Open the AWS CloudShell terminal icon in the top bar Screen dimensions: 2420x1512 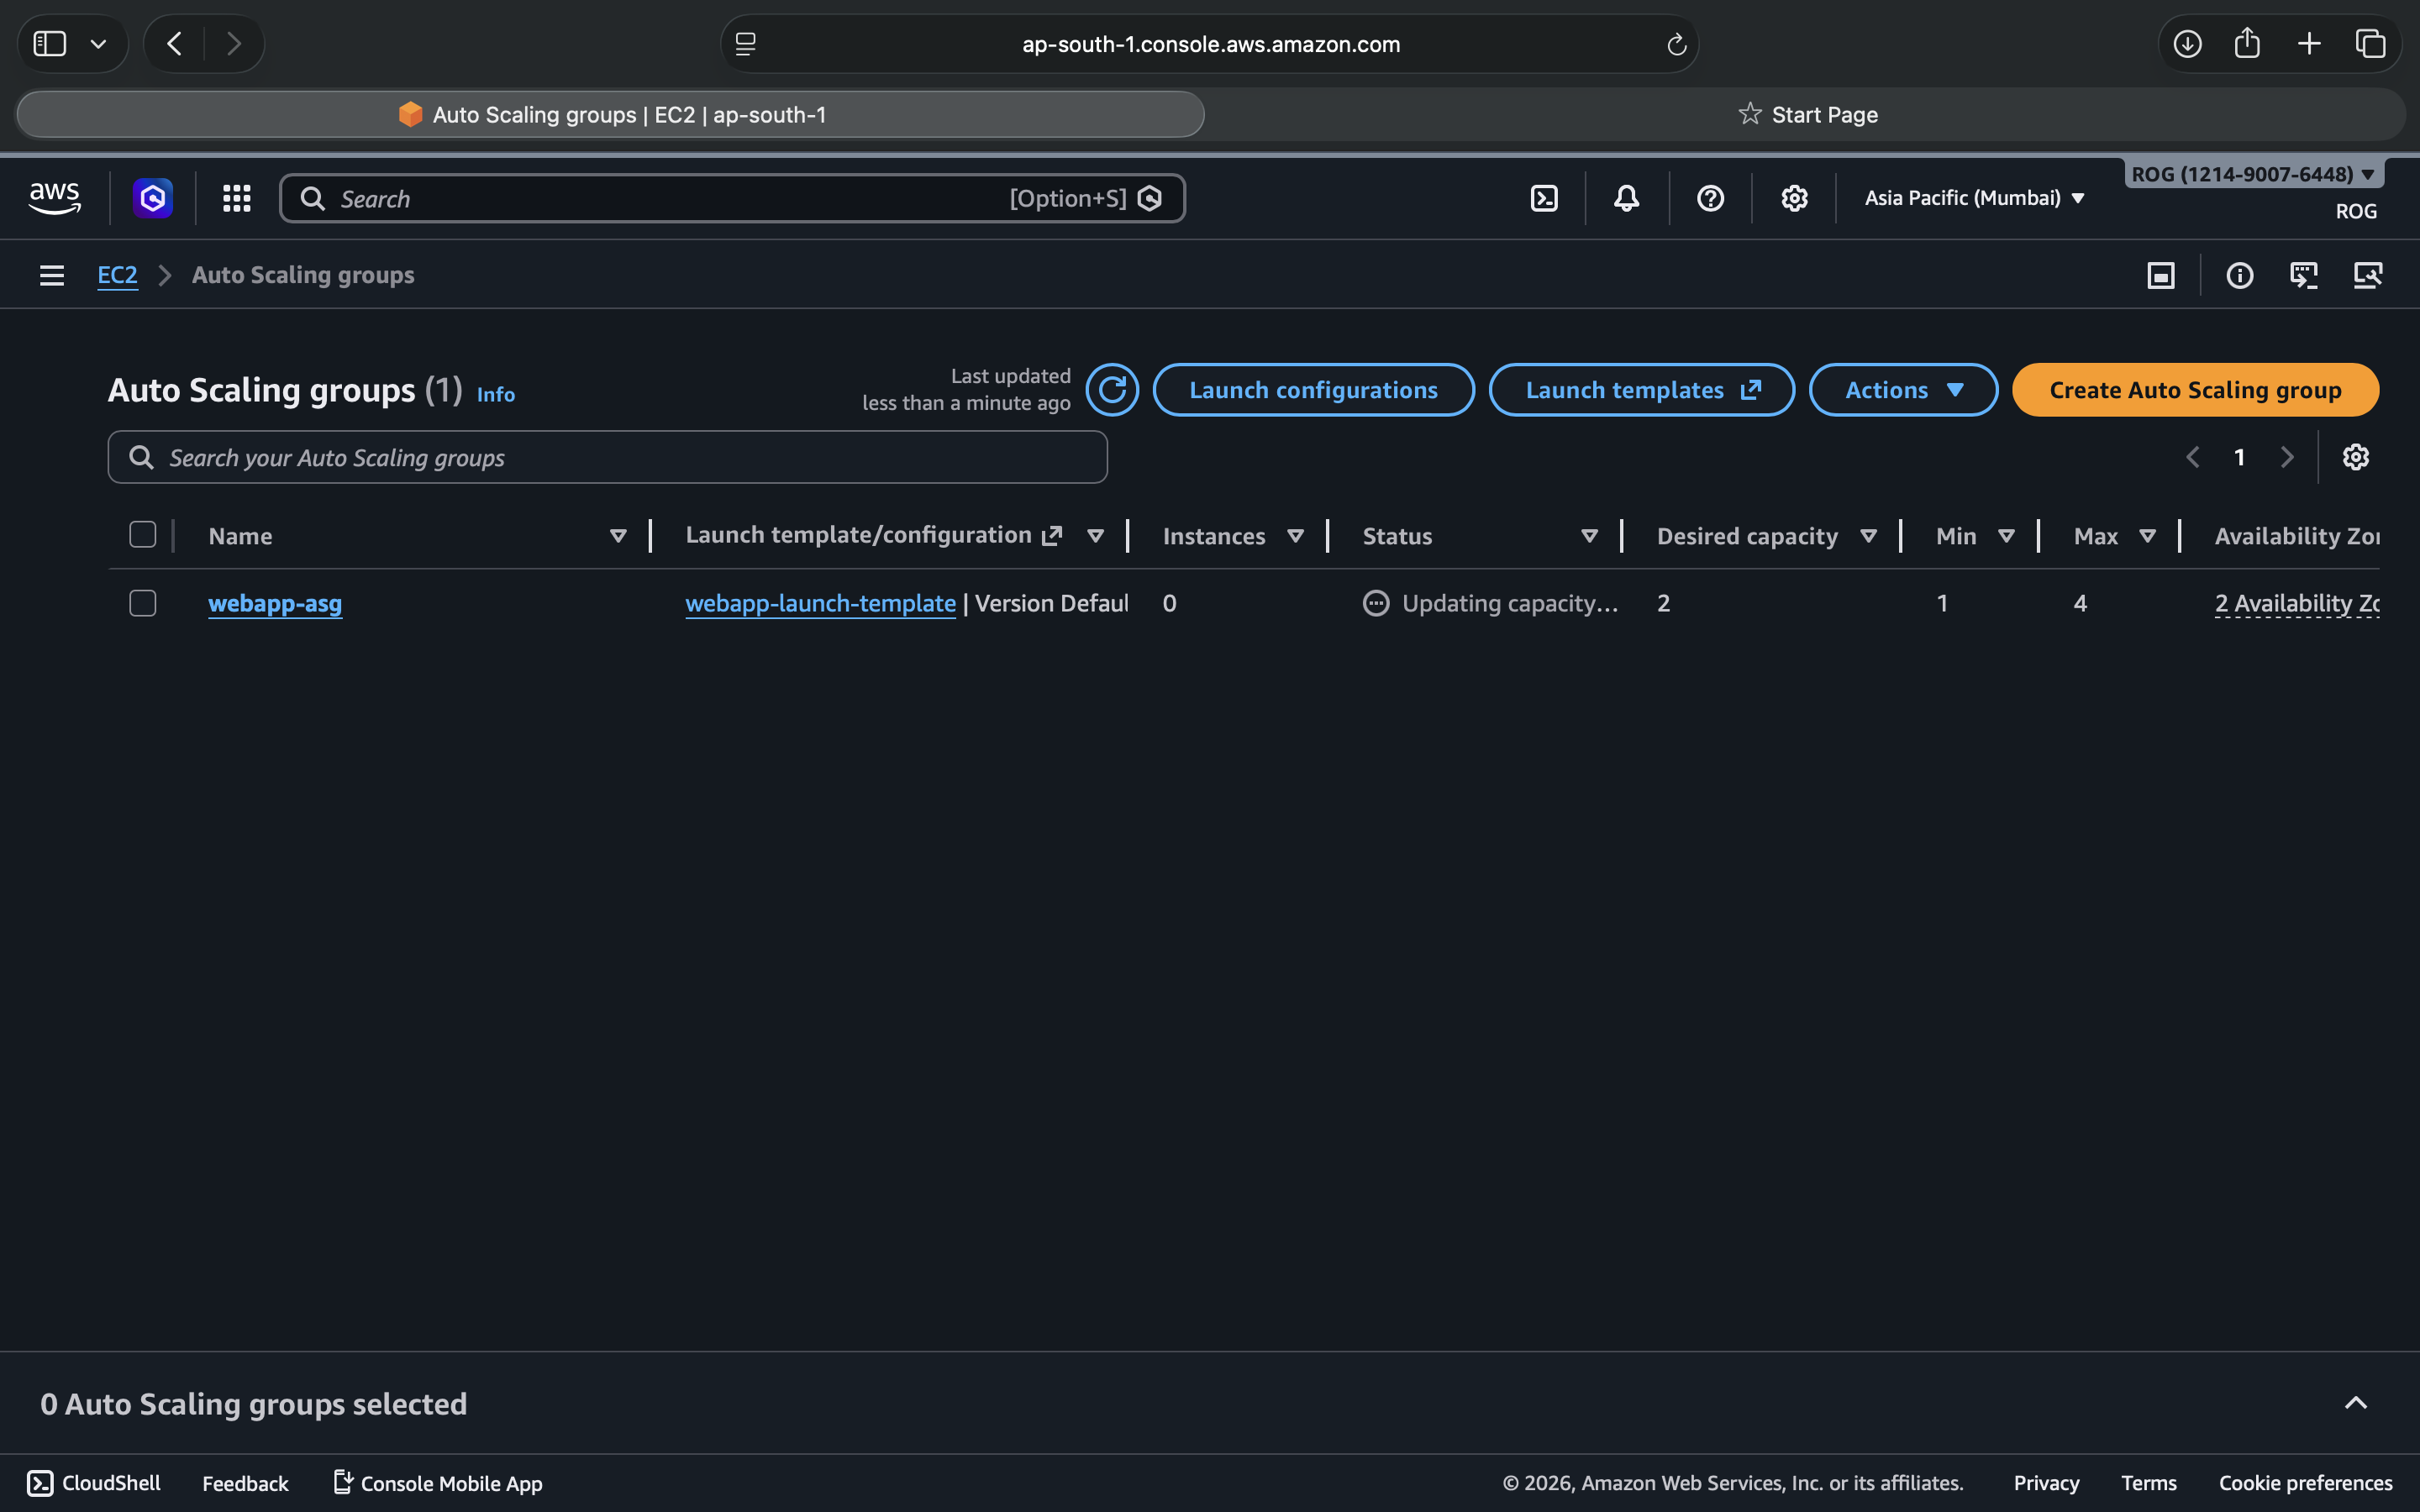click(1544, 198)
